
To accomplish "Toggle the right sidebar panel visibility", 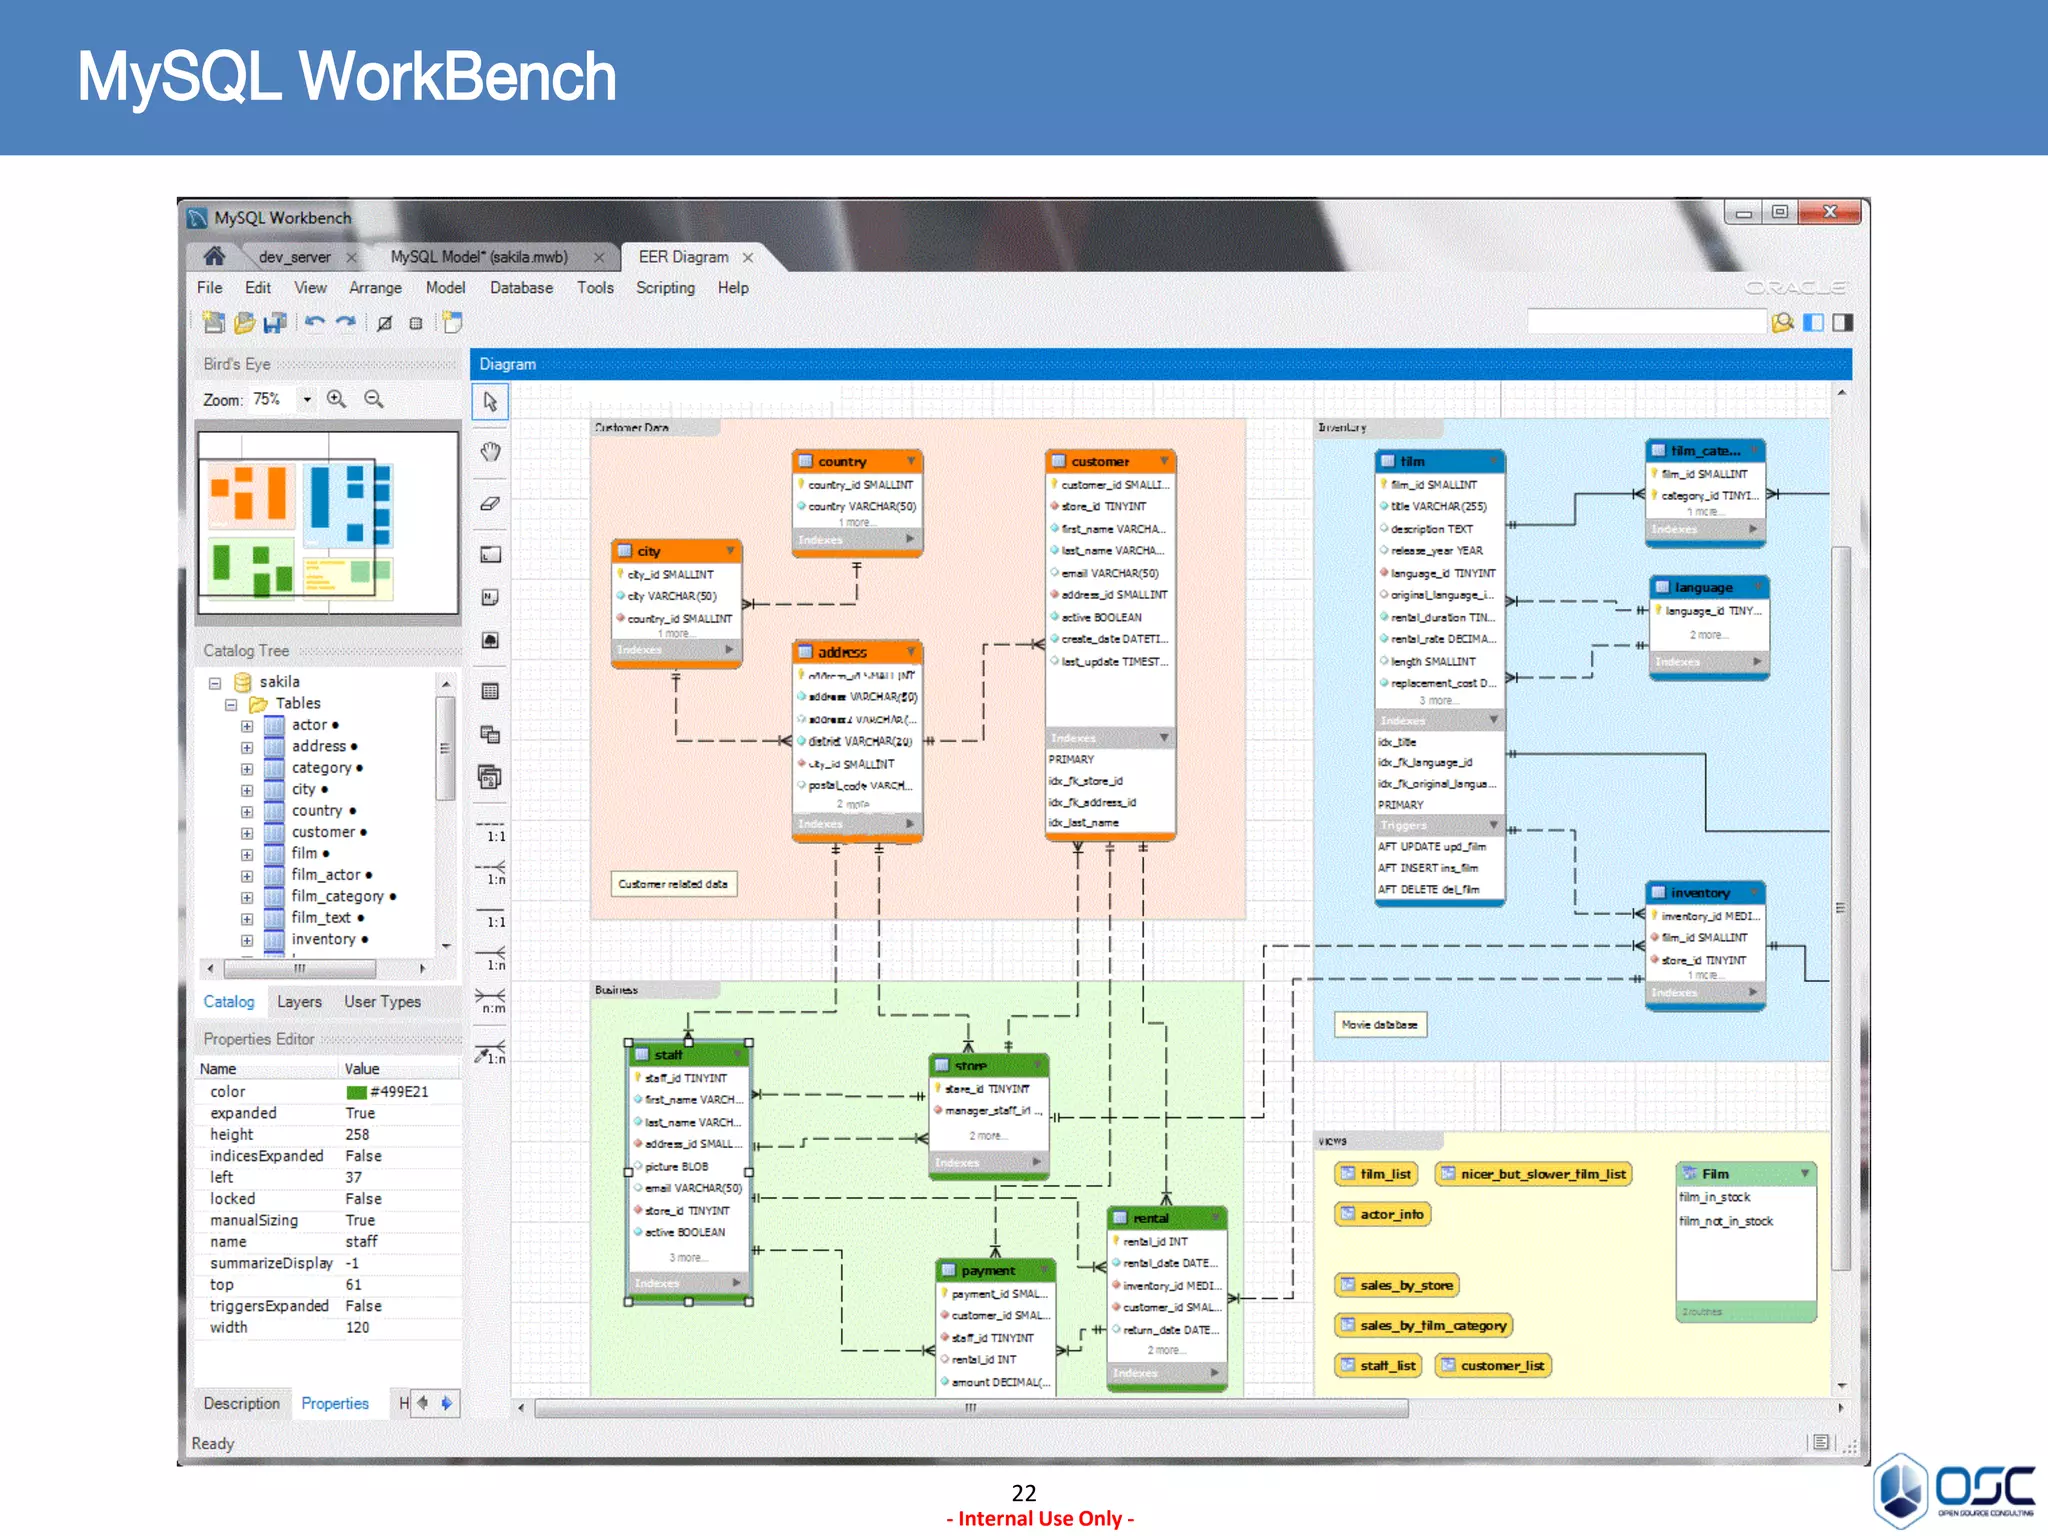I will [1843, 322].
